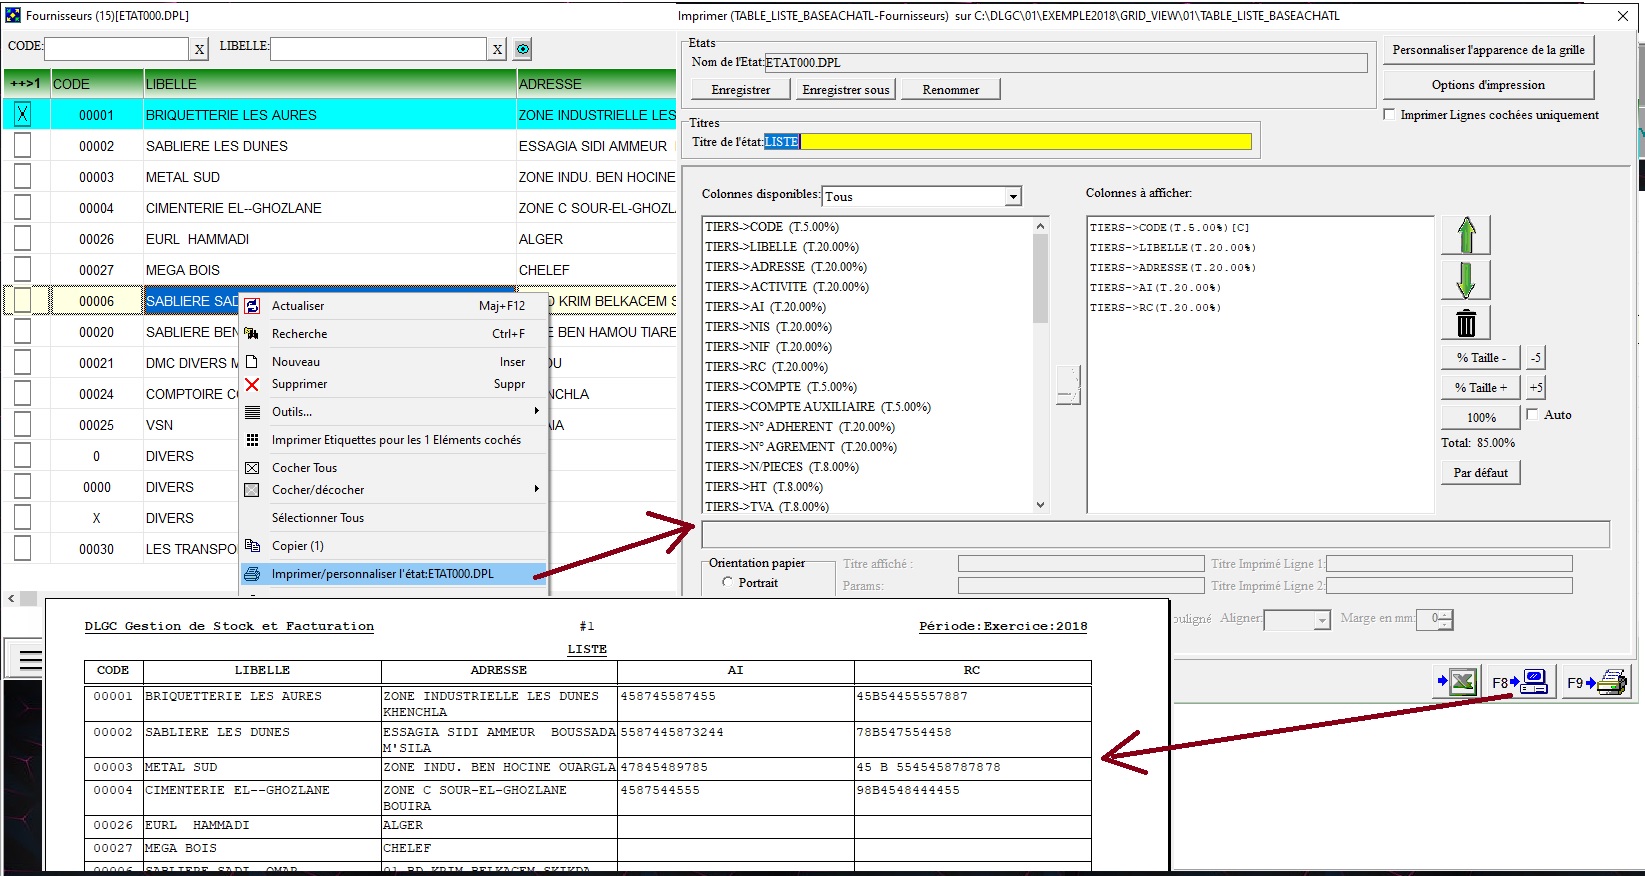1645x876 pixels.
Task: Choose Imprimer Etiquettes pour les éléments cochés
Action: (x=396, y=440)
